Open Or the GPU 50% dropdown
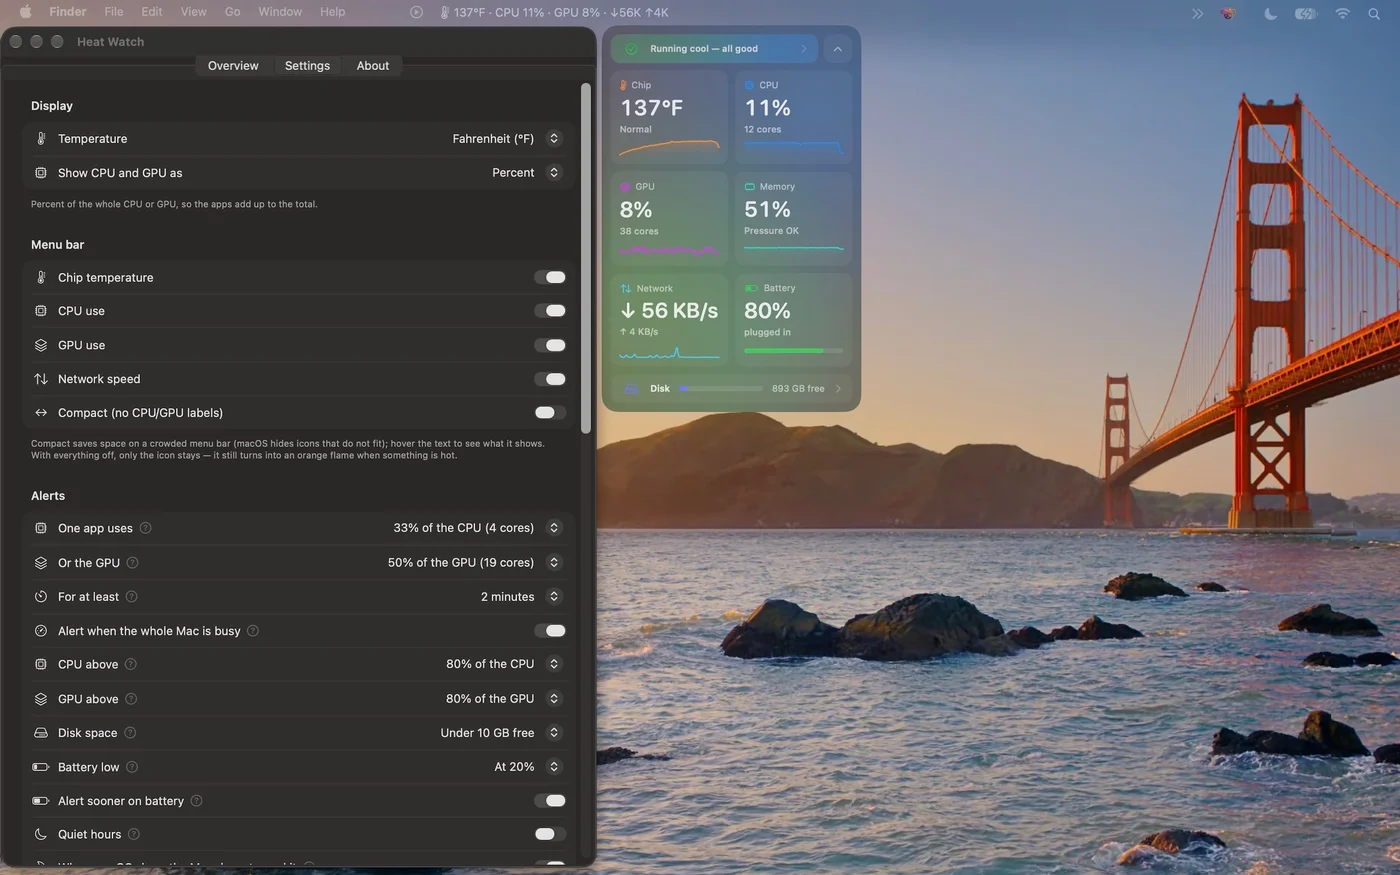This screenshot has height=875, width=1400. [x=474, y=563]
